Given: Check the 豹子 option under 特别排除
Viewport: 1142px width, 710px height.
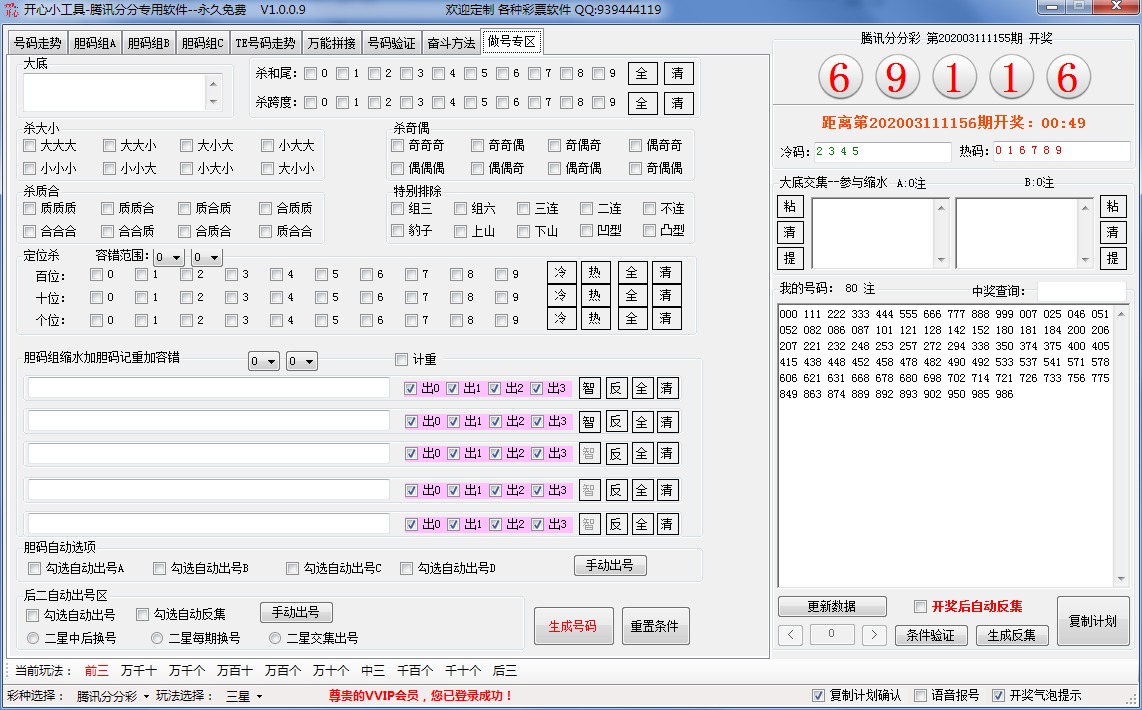Looking at the screenshot, I should [398, 231].
